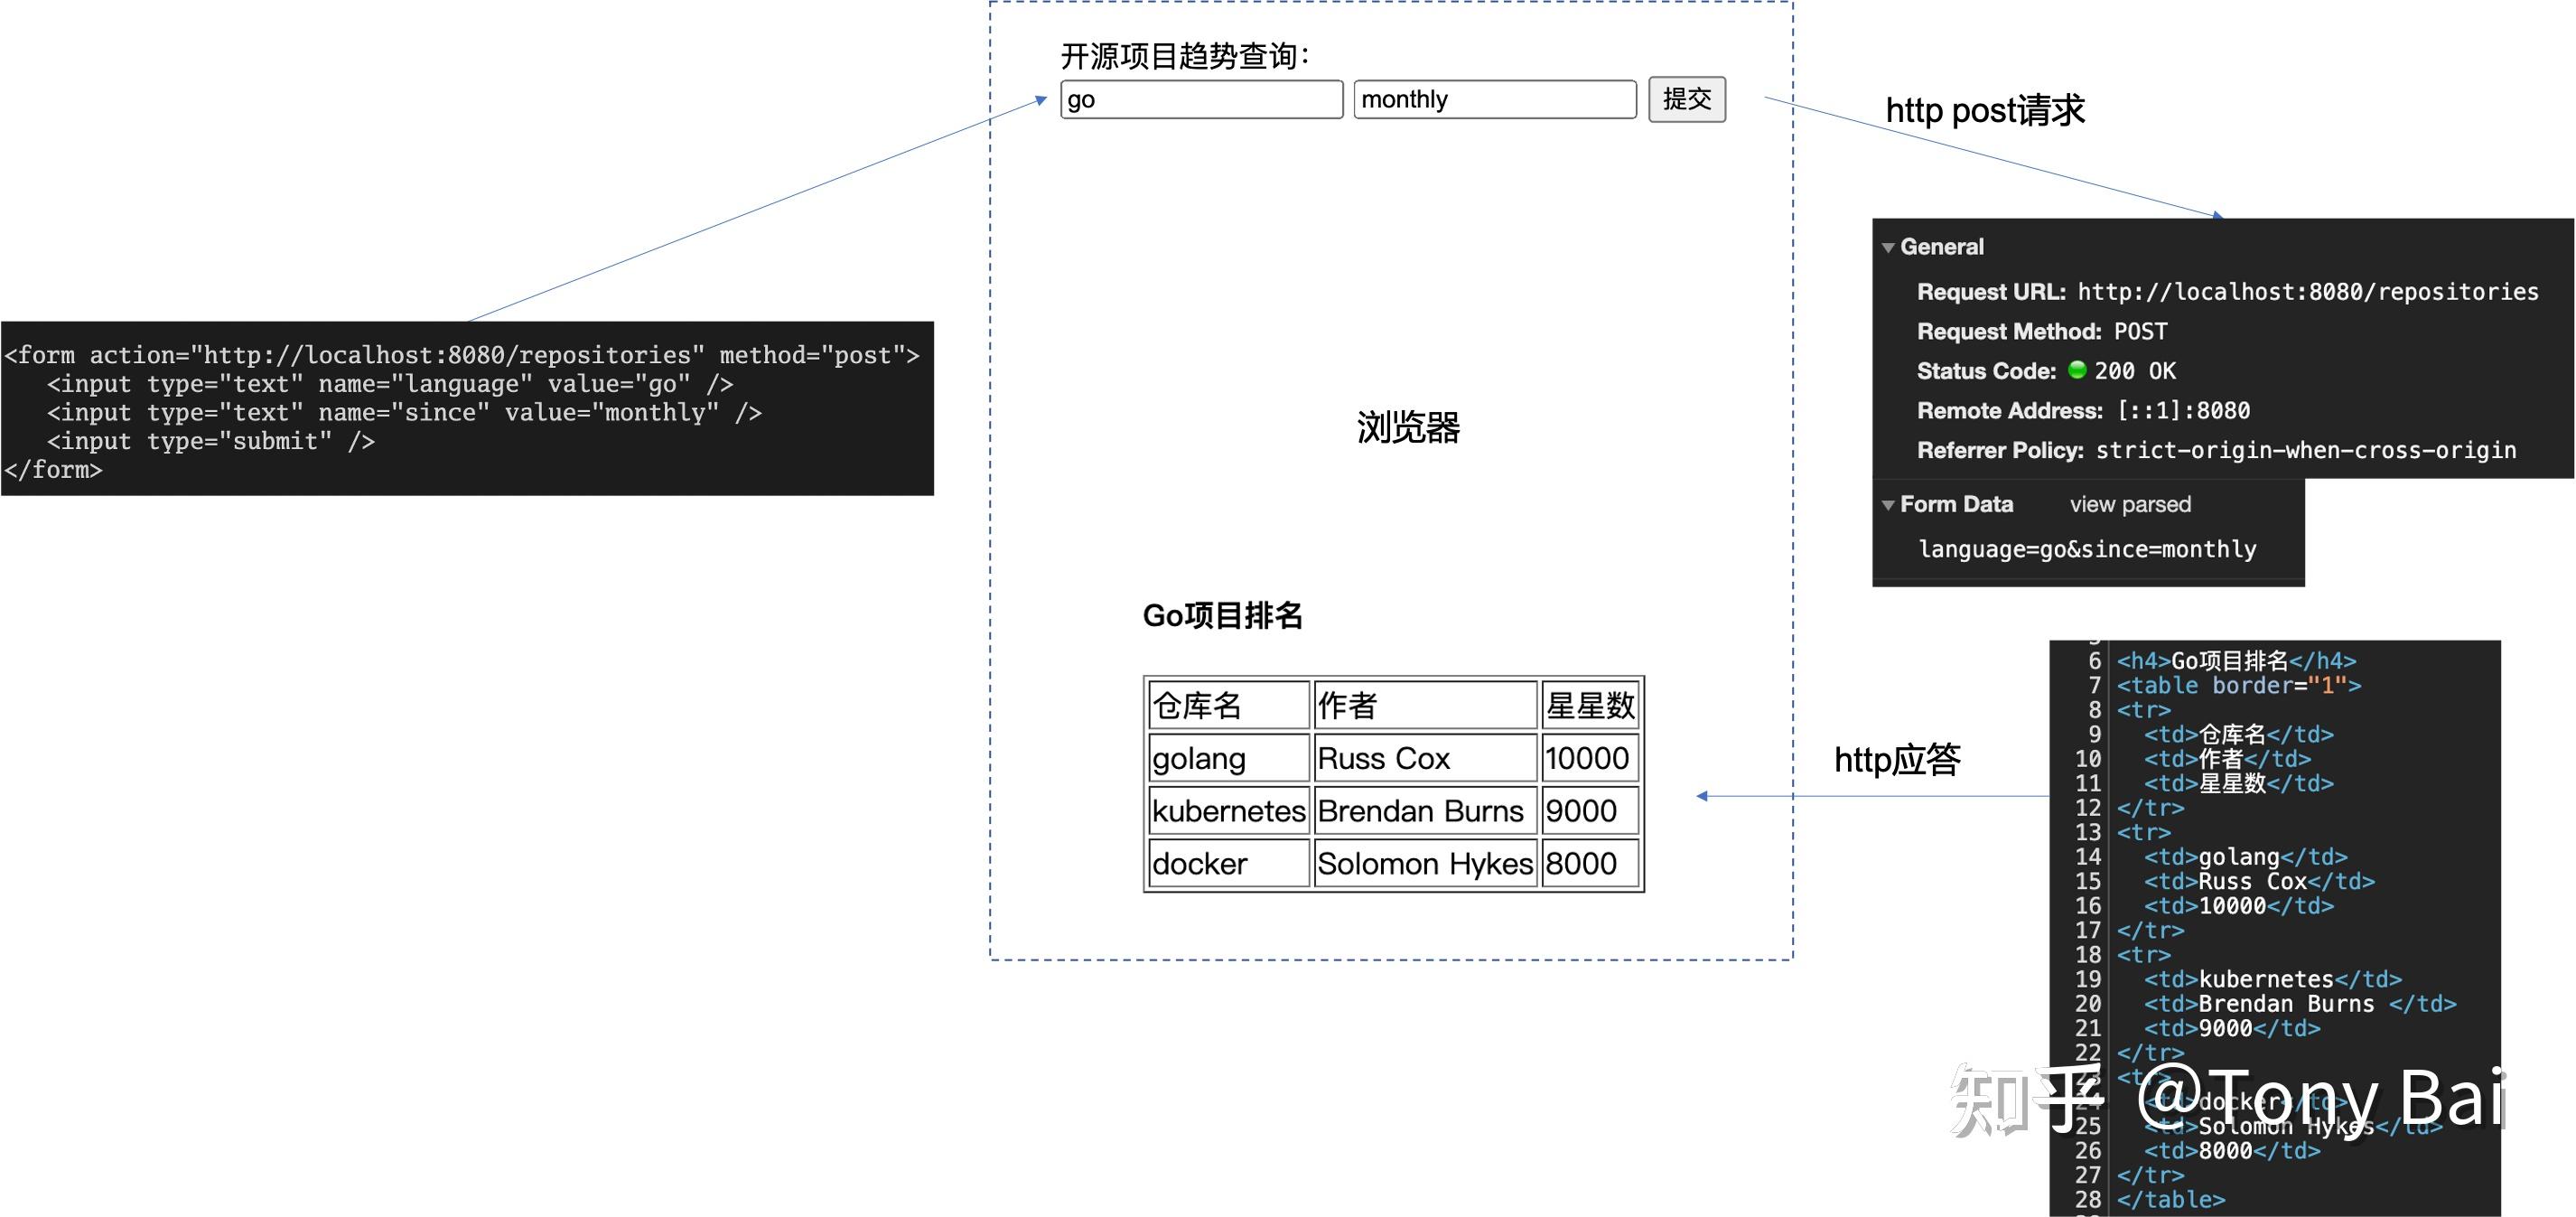
Task: Click the 星星数 header cell
Action: point(1590,706)
